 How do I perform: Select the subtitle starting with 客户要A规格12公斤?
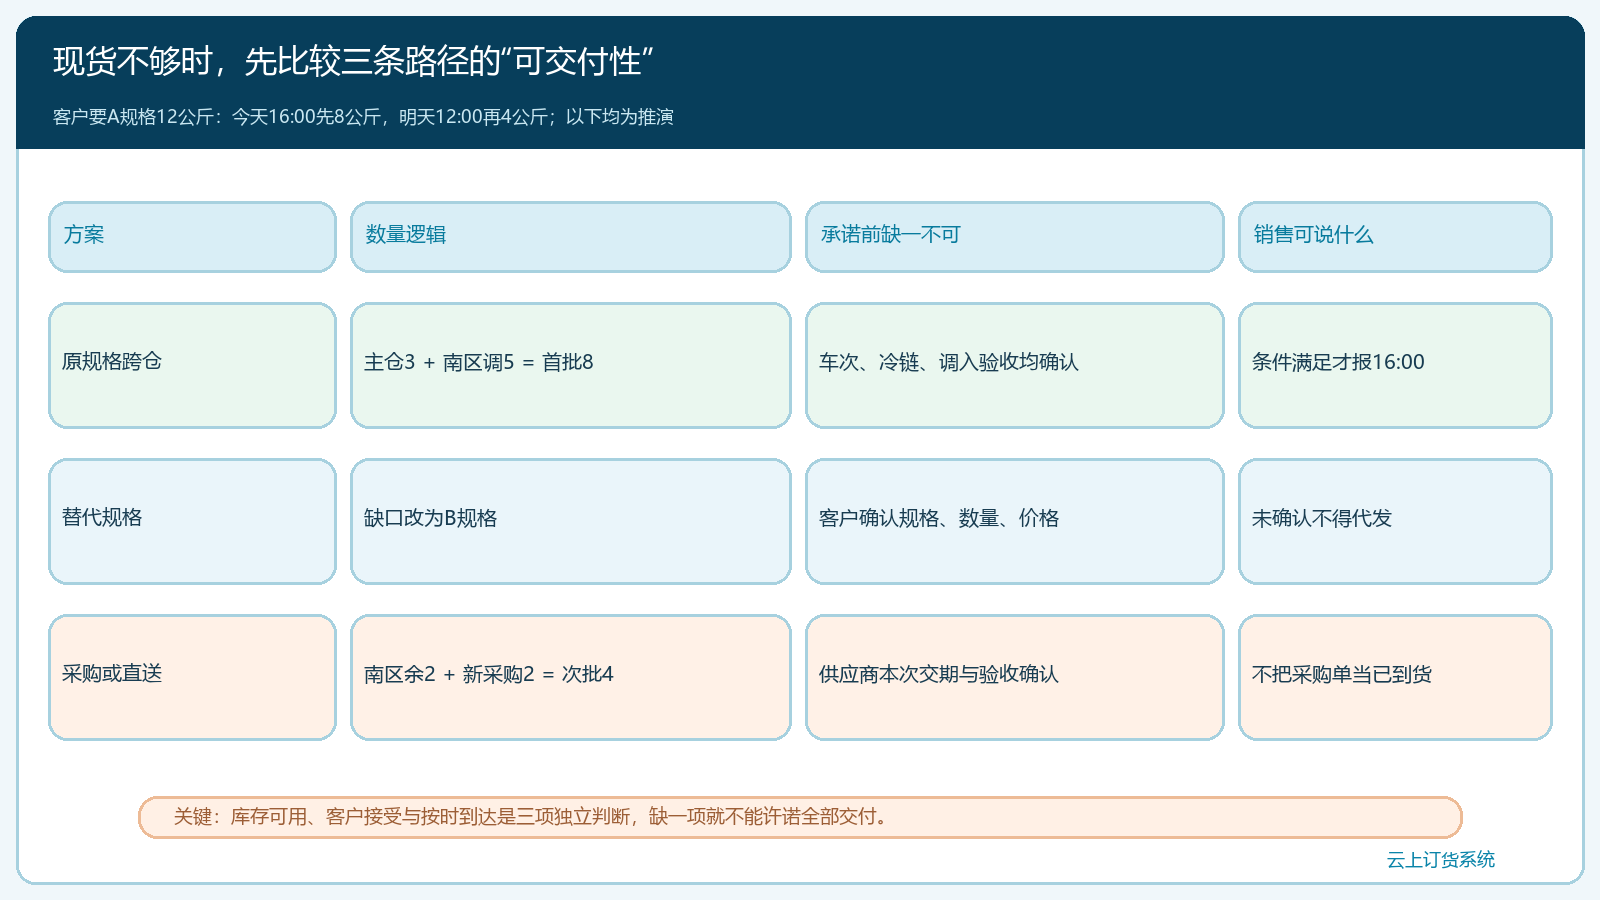pos(363,117)
